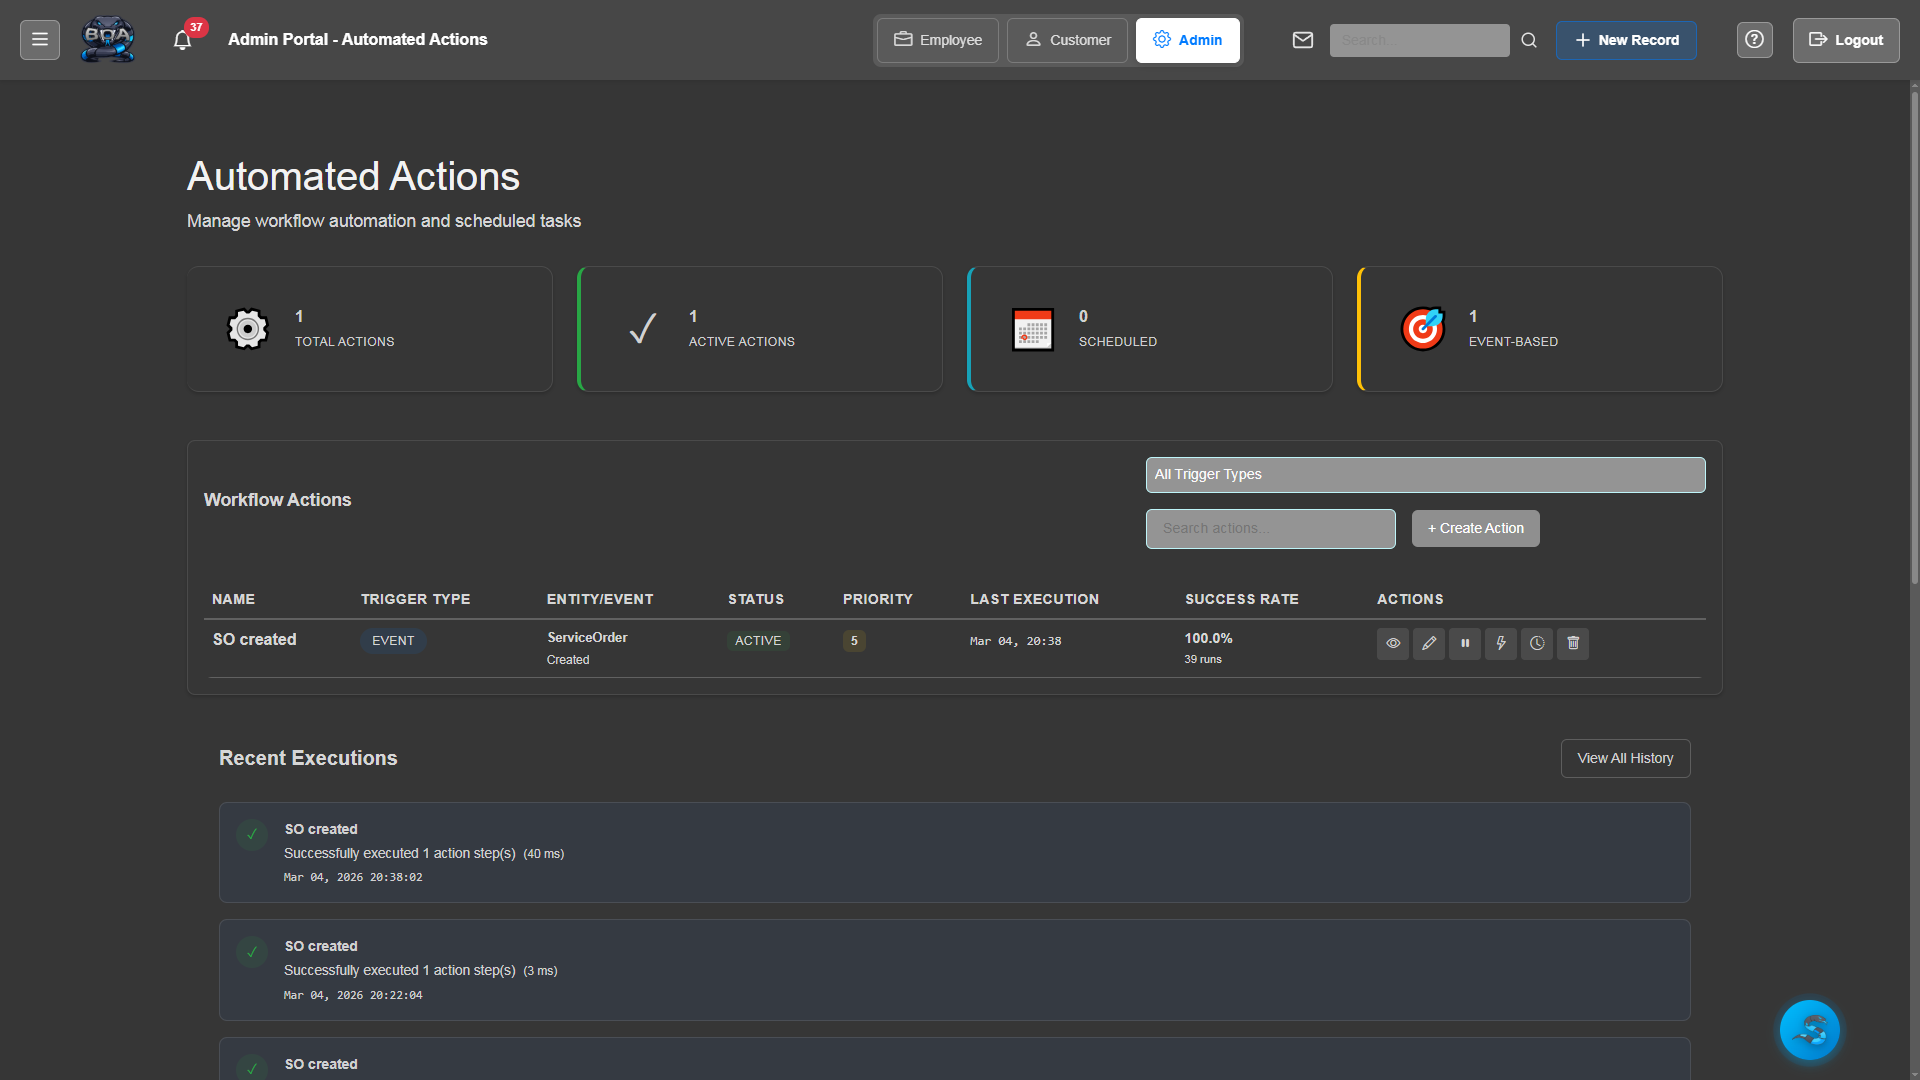Screen dimensions: 1920x1080
Task: Delete the SO created action
Action: pyautogui.click(x=1572, y=644)
